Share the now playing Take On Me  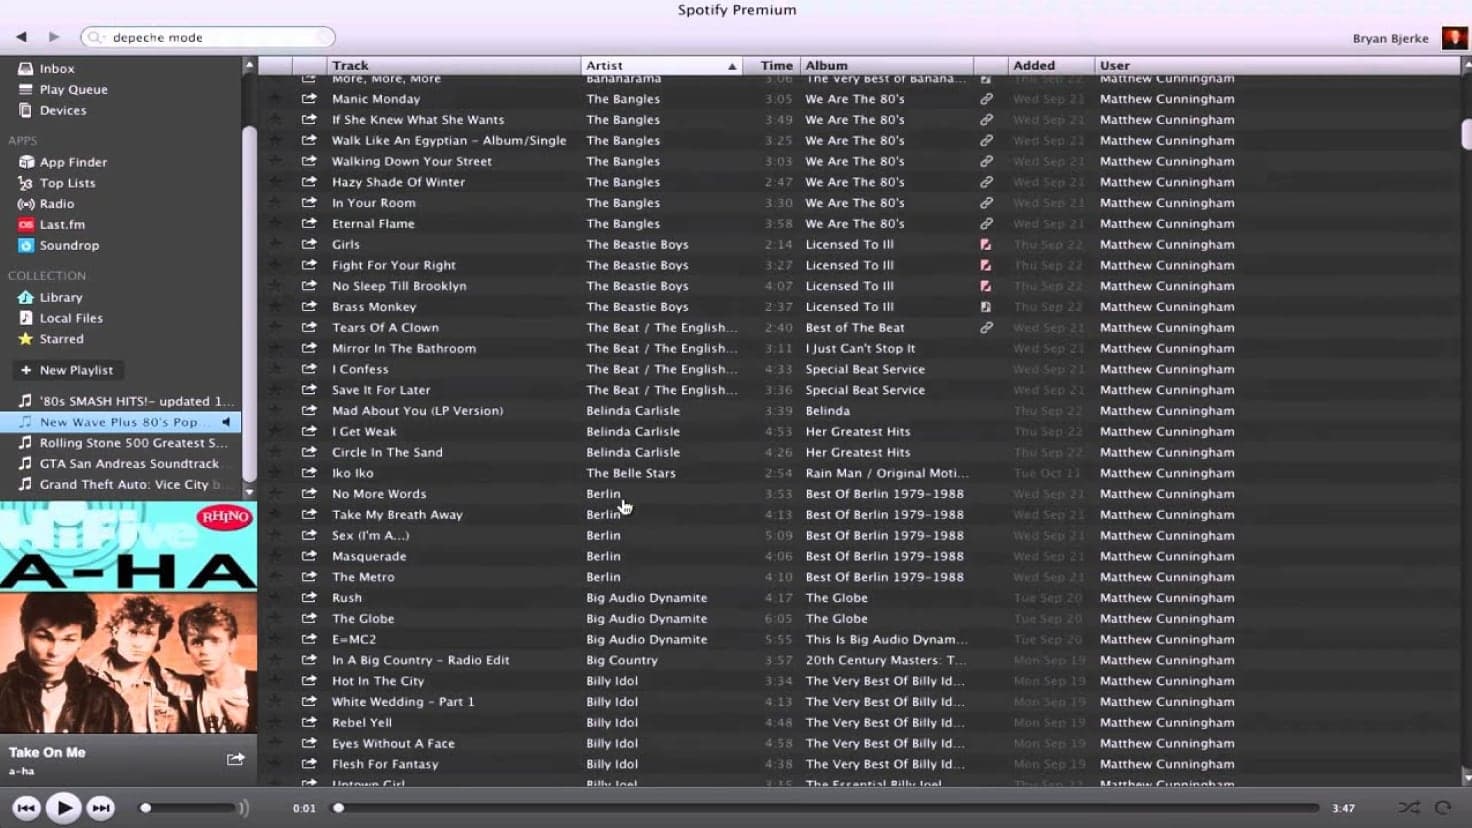[235, 759]
